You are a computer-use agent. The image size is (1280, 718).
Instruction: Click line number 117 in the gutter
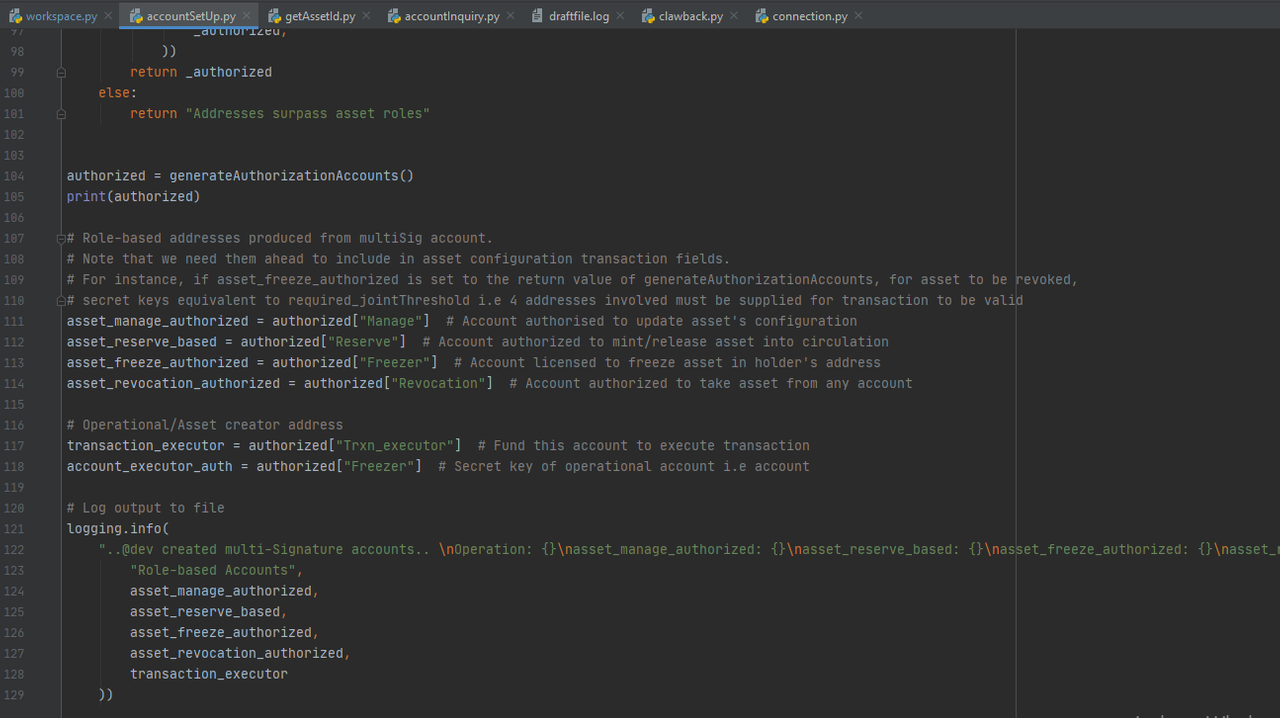pyautogui.click(x=14, y=446)
